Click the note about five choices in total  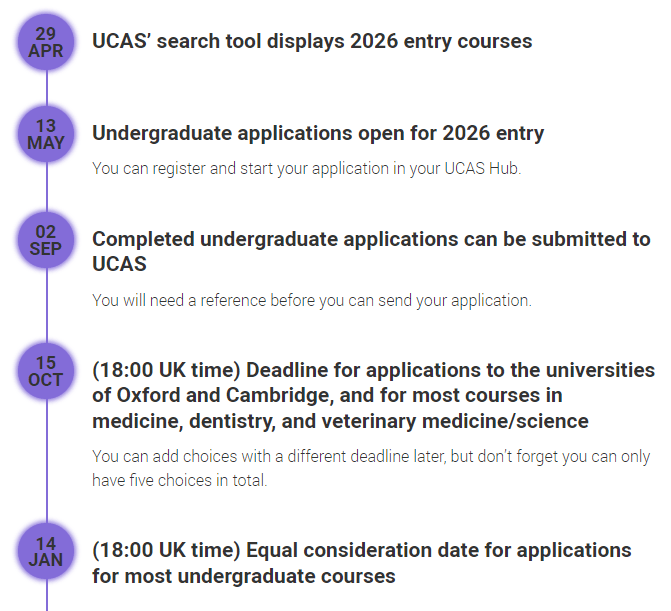tap(371, 468)
